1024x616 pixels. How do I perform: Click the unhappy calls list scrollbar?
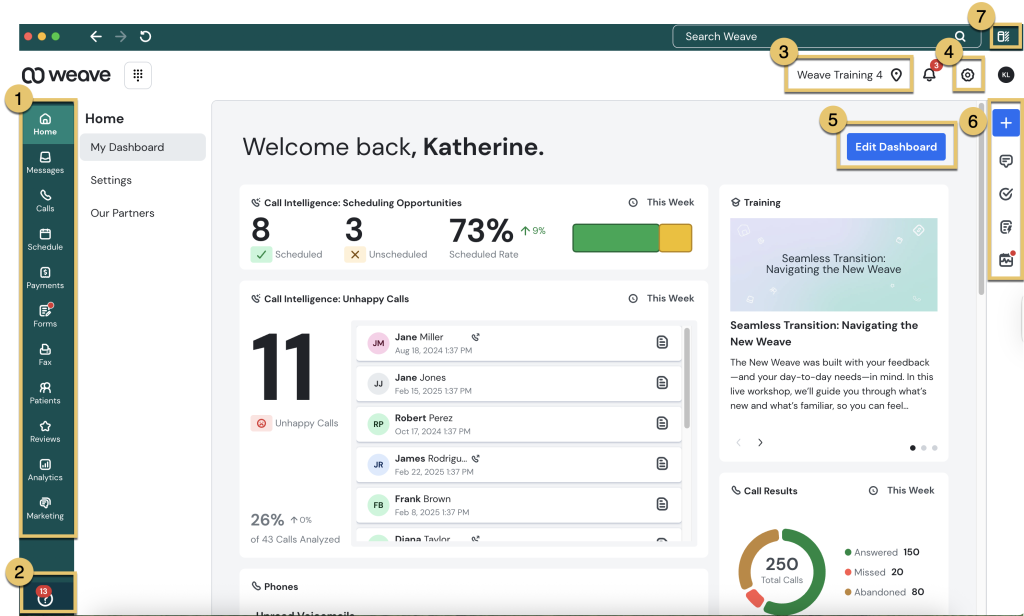[x=687, y=378]
